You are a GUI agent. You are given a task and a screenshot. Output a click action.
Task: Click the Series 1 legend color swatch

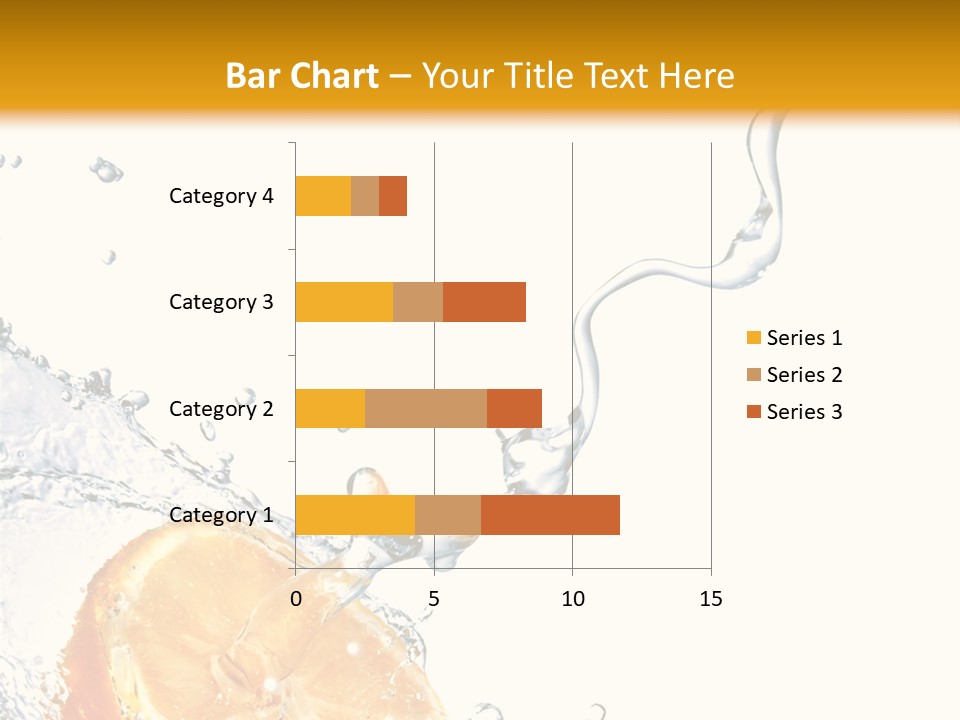click(753, 338)
